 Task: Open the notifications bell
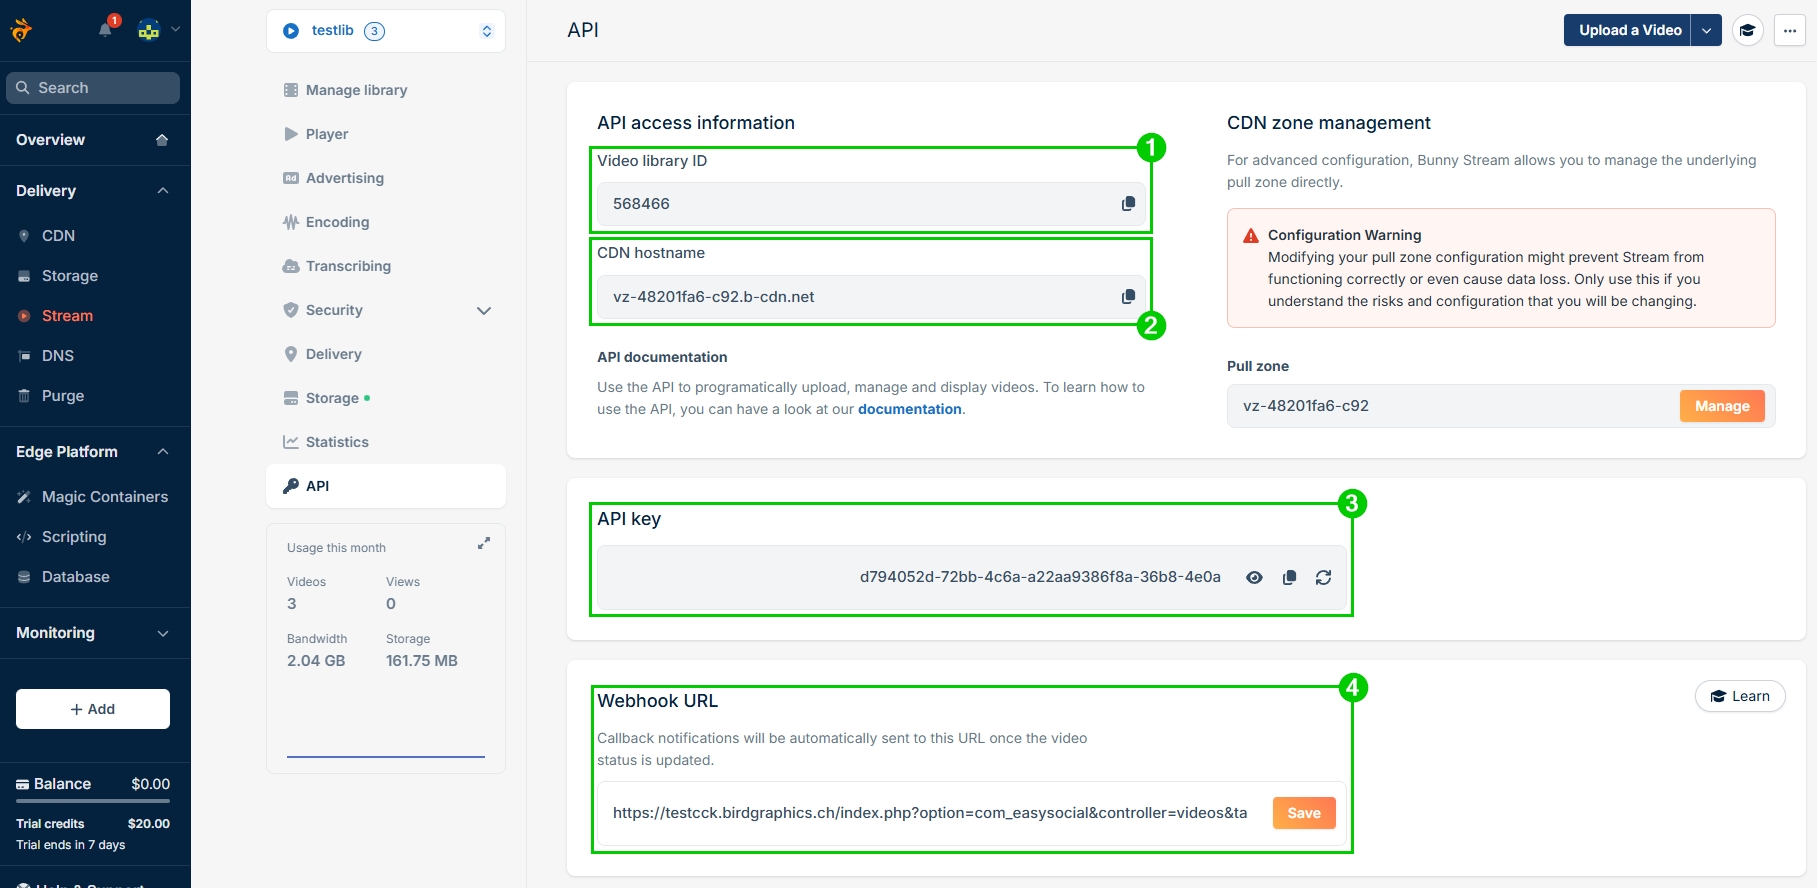pyautogui.click(x=105, y=30)
